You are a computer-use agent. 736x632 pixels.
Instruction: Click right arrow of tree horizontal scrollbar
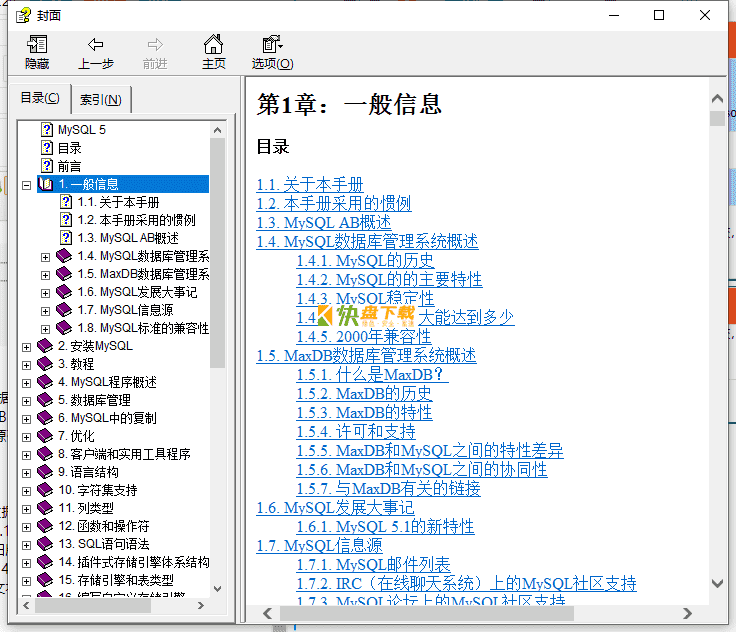pos(201,606)
